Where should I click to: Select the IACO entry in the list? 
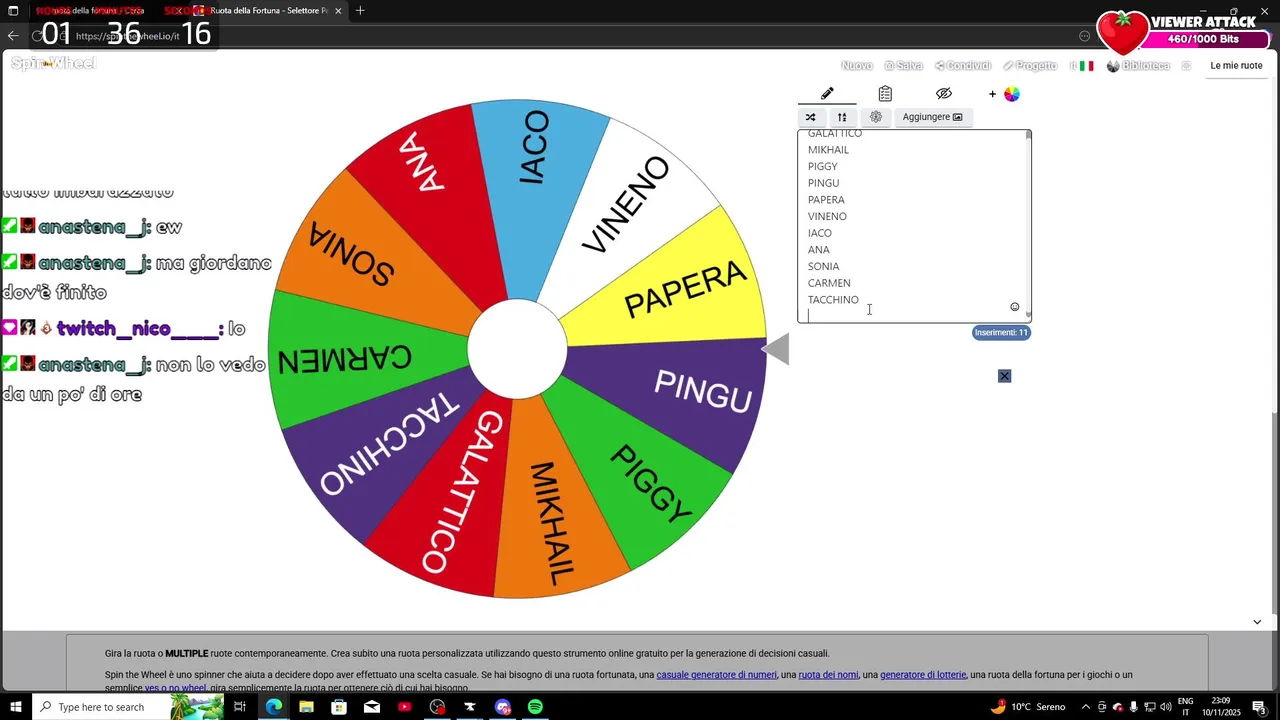(x=820, y=233)
